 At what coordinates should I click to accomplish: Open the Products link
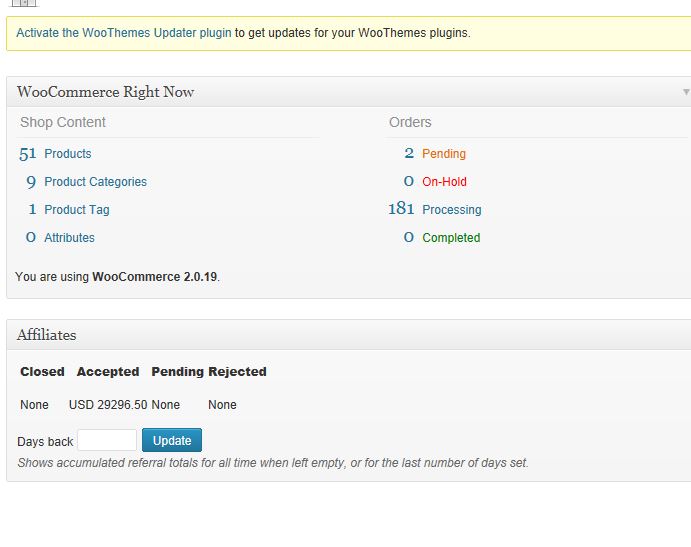click(x=68, y=154)
